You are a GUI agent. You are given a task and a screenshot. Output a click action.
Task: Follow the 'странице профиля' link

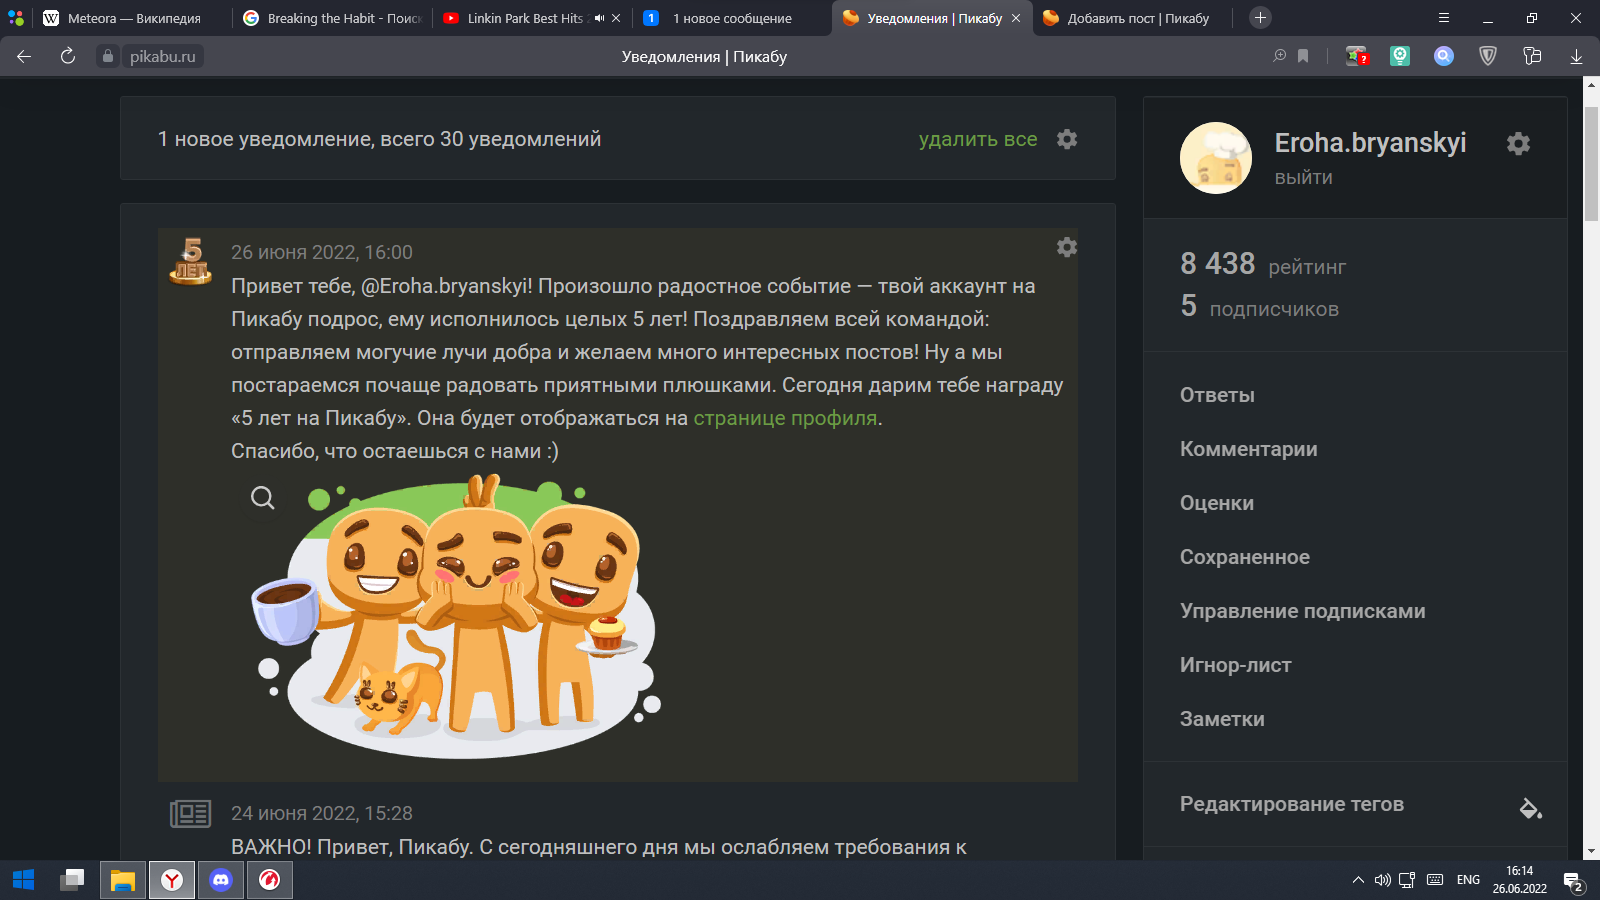click(785, 418)
